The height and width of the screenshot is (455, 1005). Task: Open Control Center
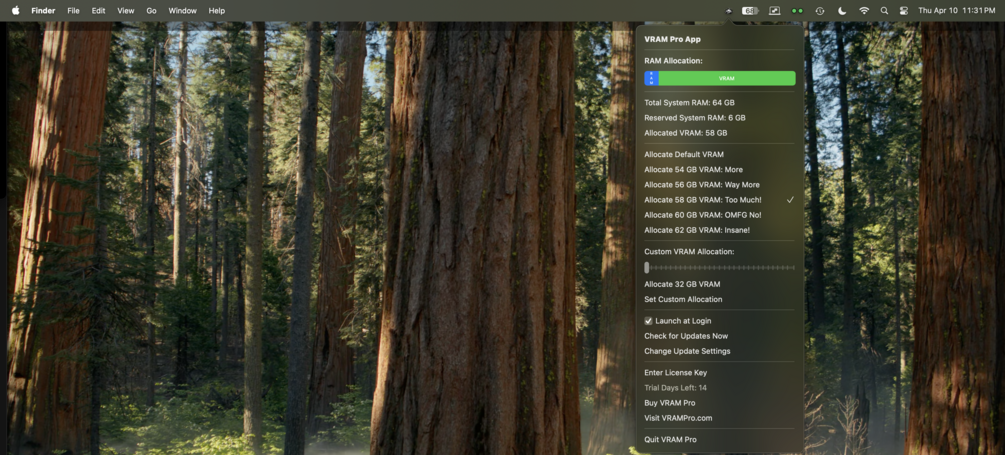point(904,11)
